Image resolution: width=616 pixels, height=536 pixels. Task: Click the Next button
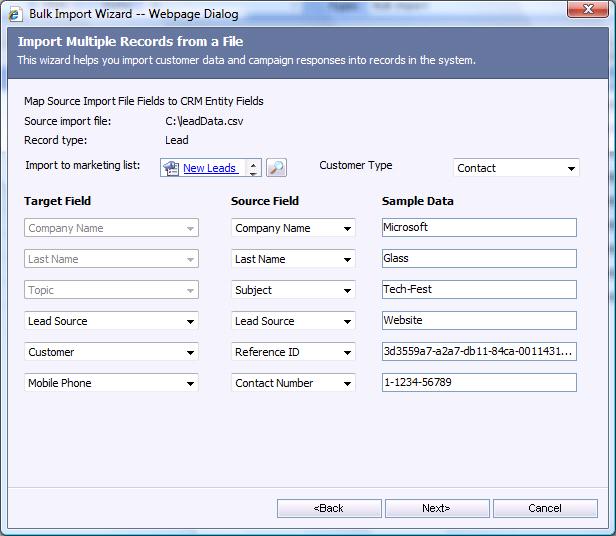click(x=436, y=508)
